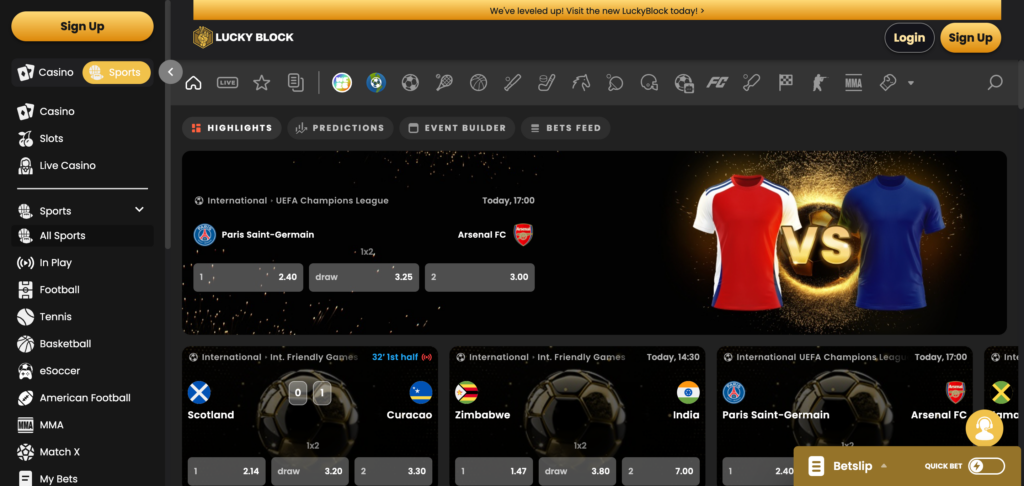Open the LIVE events icon
Viewport: 1024px width, 486px height.
click(x=227, y=83)
